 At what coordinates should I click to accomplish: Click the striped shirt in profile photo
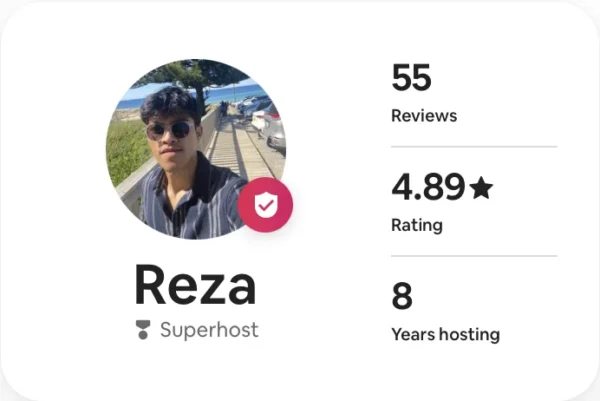[193, 201]
